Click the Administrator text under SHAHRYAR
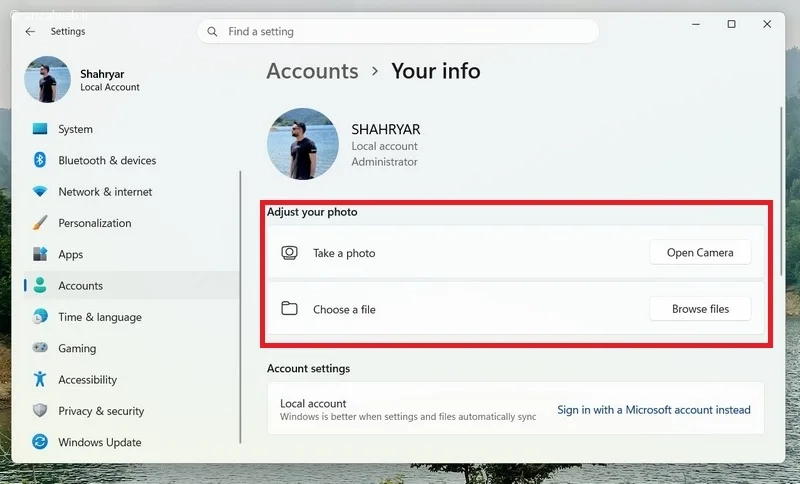 click(384, 162)
